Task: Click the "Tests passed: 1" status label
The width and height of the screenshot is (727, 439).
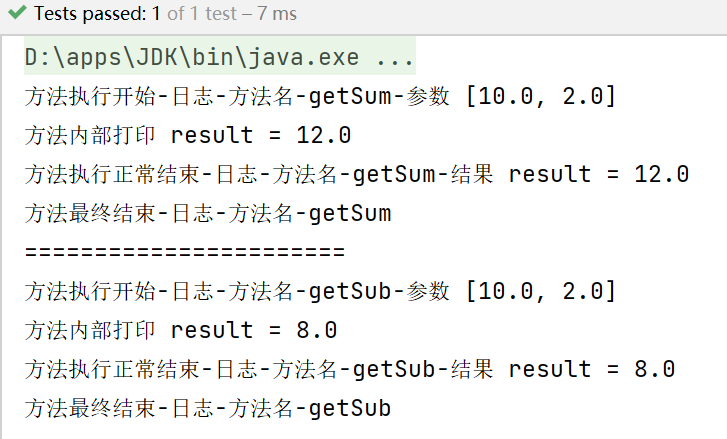Action: [x=85, y=16]
